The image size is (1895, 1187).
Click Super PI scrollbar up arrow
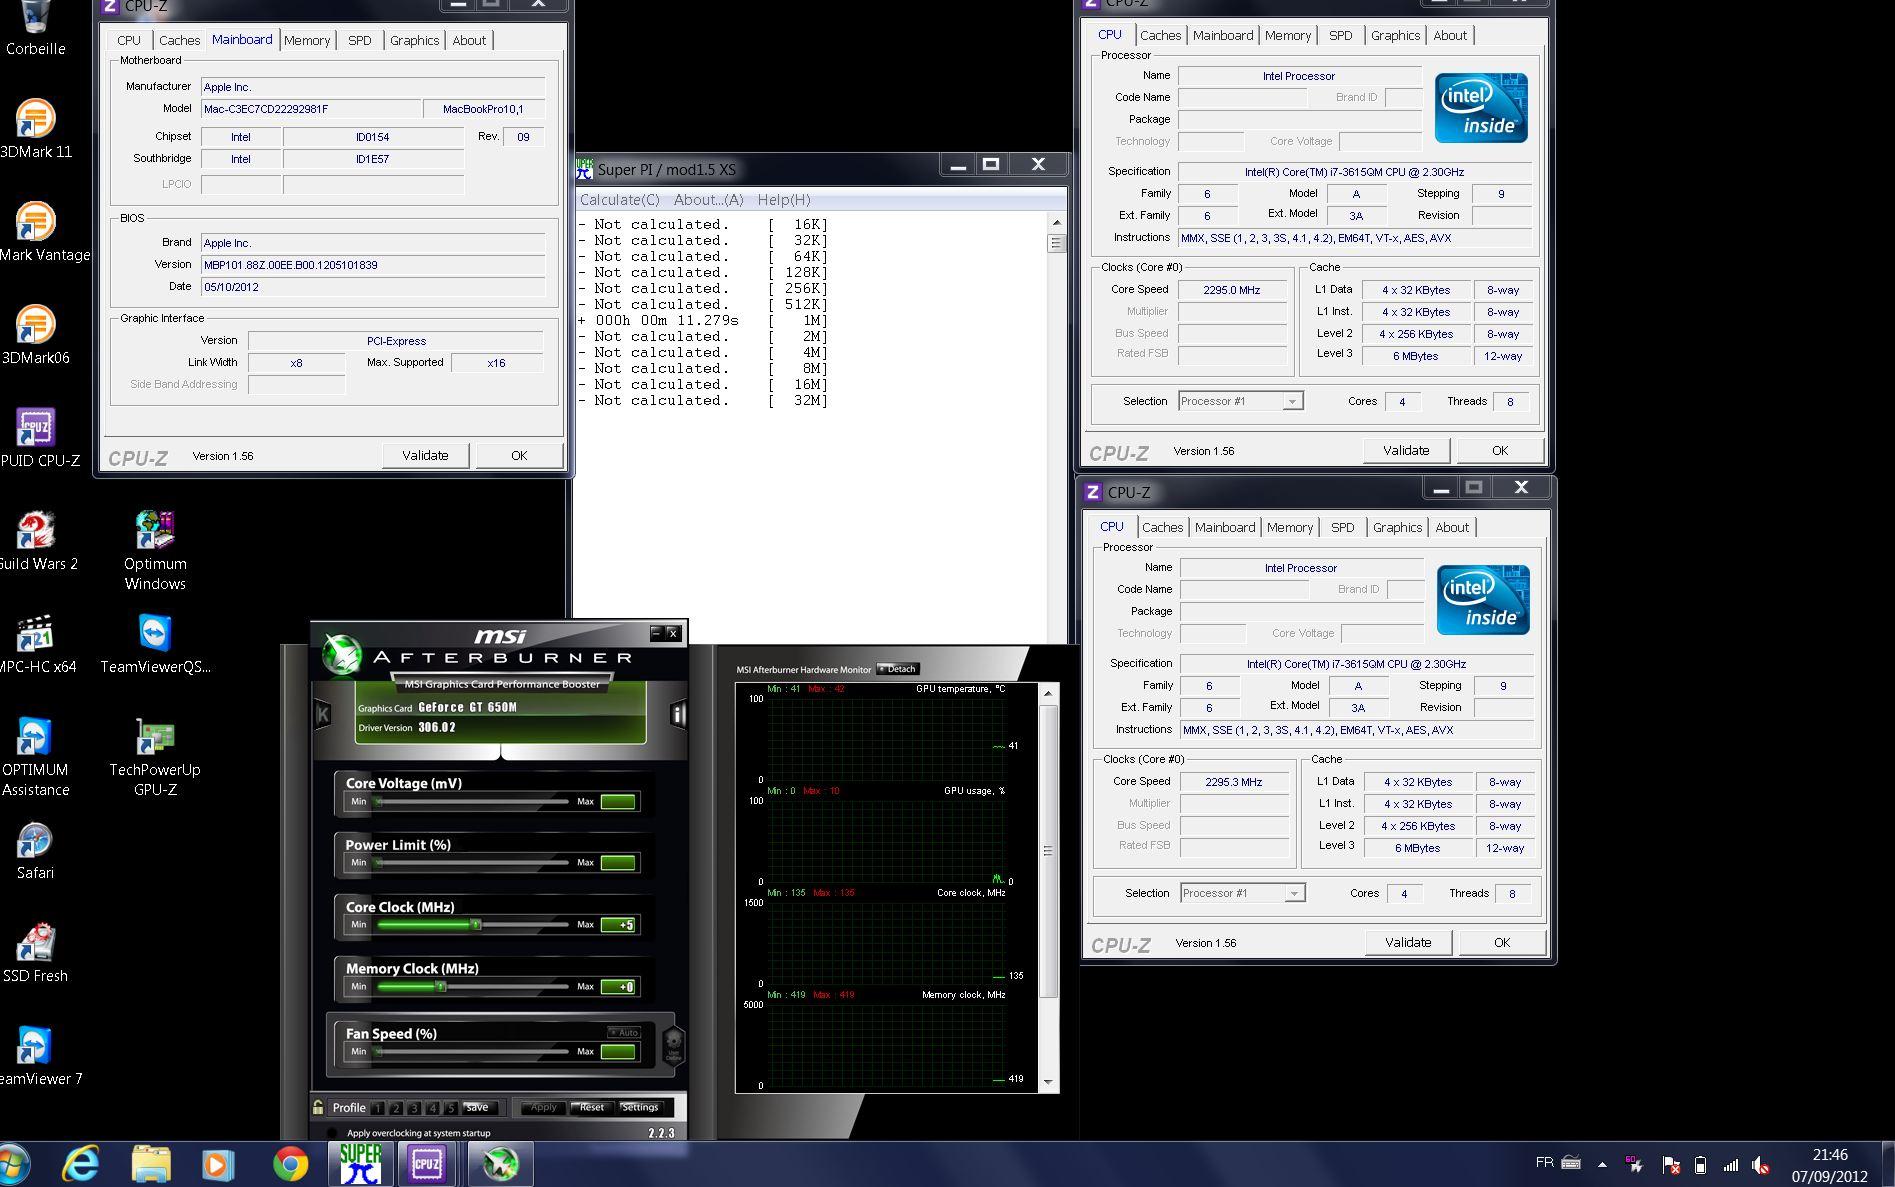[x=1056, y=222]
